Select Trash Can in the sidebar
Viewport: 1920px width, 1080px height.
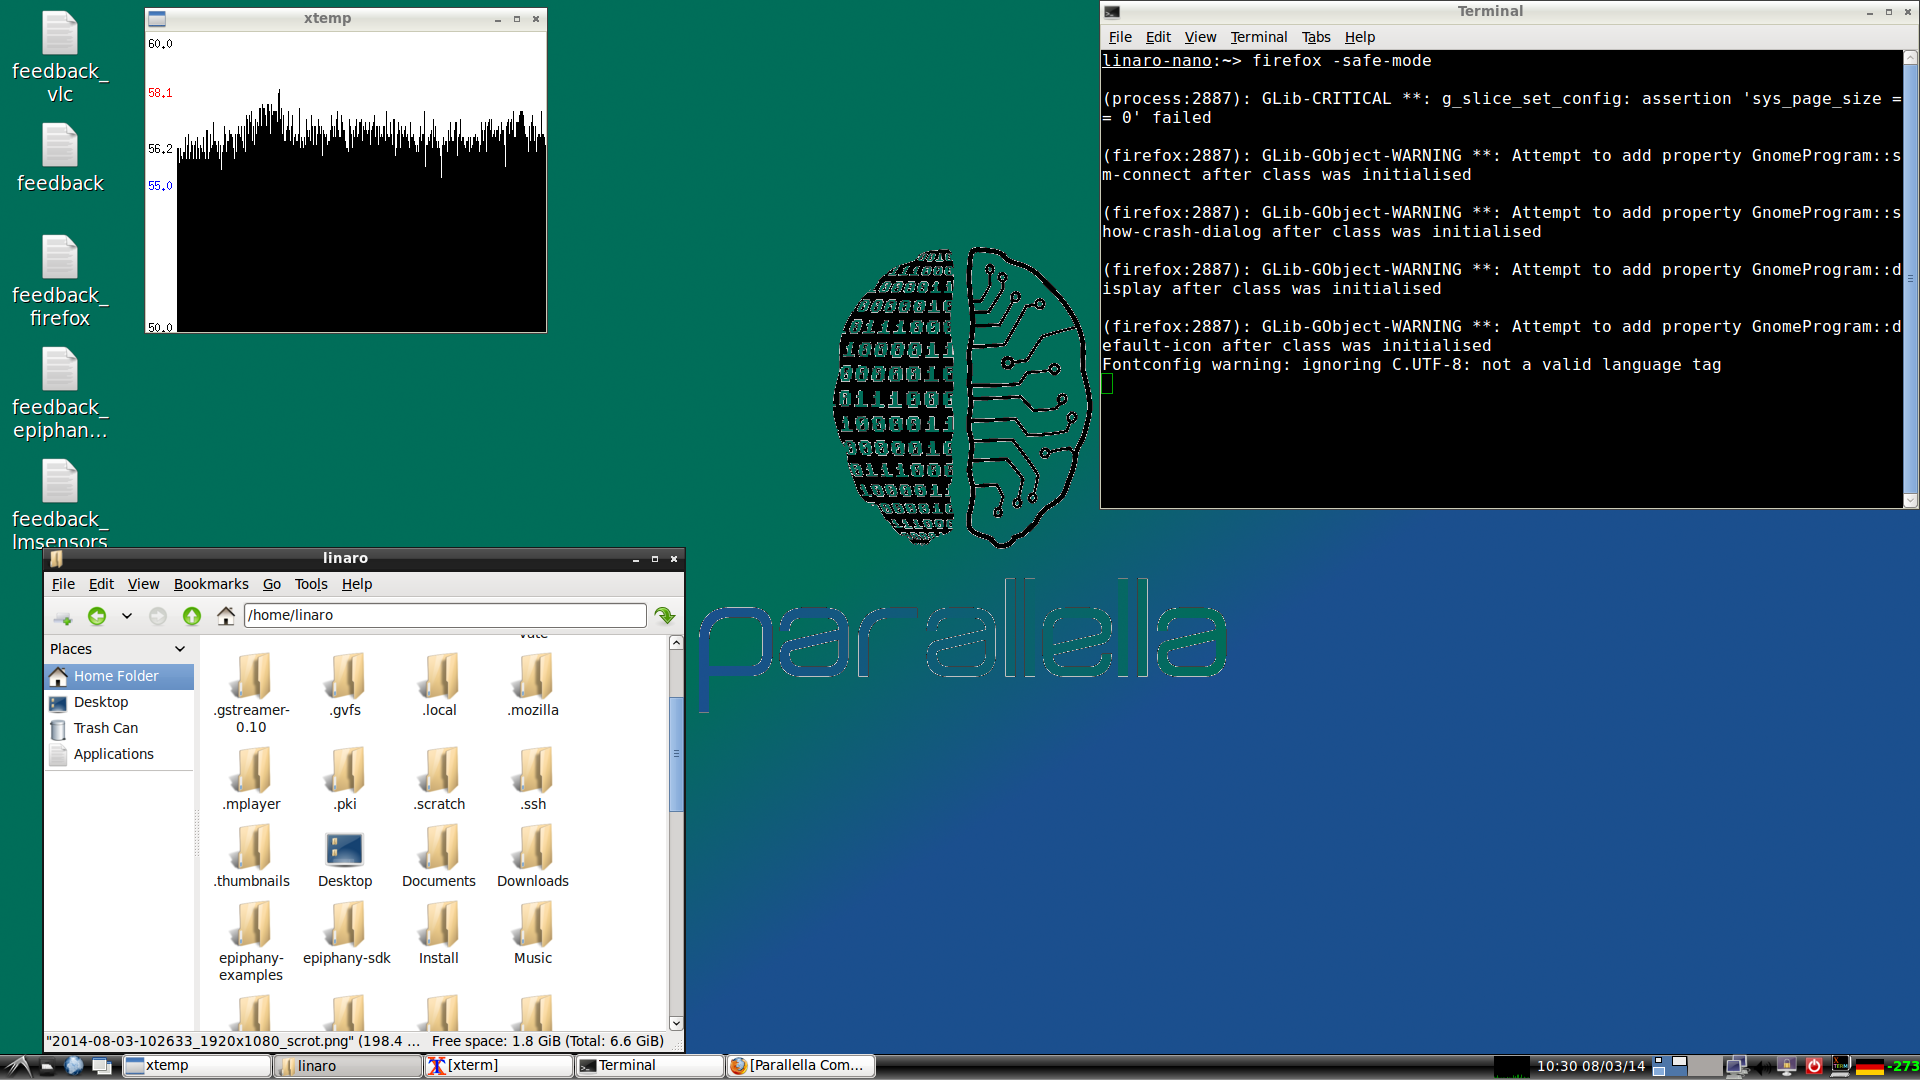tap(105, 728)
